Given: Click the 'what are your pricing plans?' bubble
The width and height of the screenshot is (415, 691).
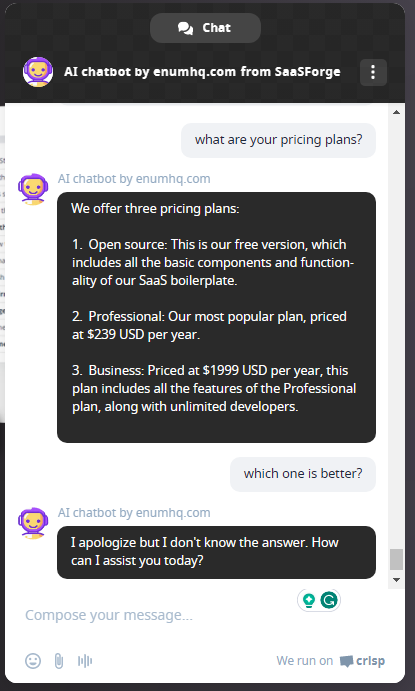Looking at the screenshot, I should tap(278, 140).
